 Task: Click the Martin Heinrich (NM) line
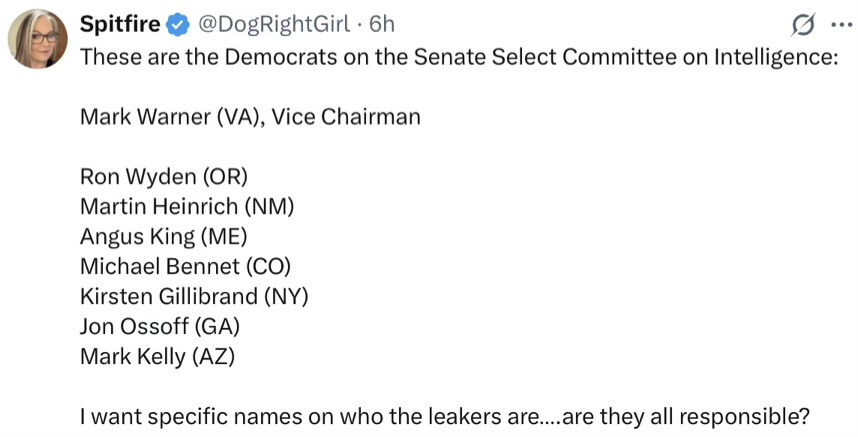click(187, 207)
